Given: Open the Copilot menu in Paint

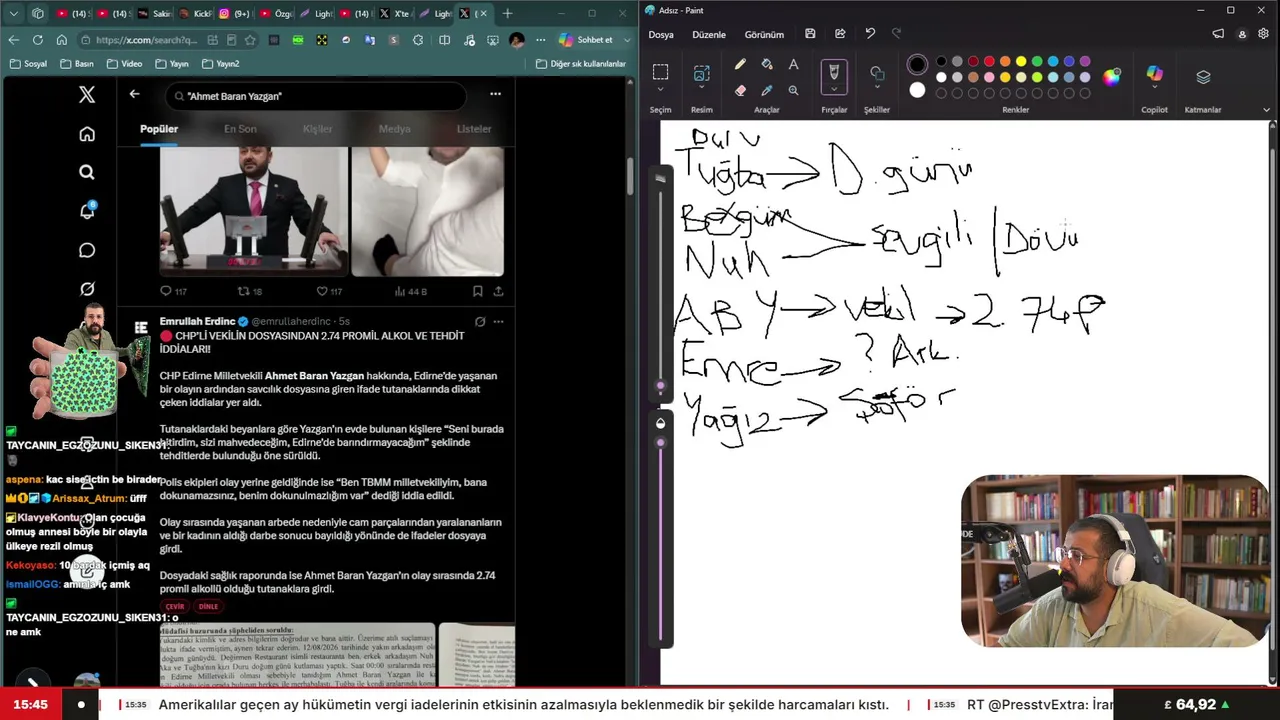Looking at the screenshot, I should 1155,74.
